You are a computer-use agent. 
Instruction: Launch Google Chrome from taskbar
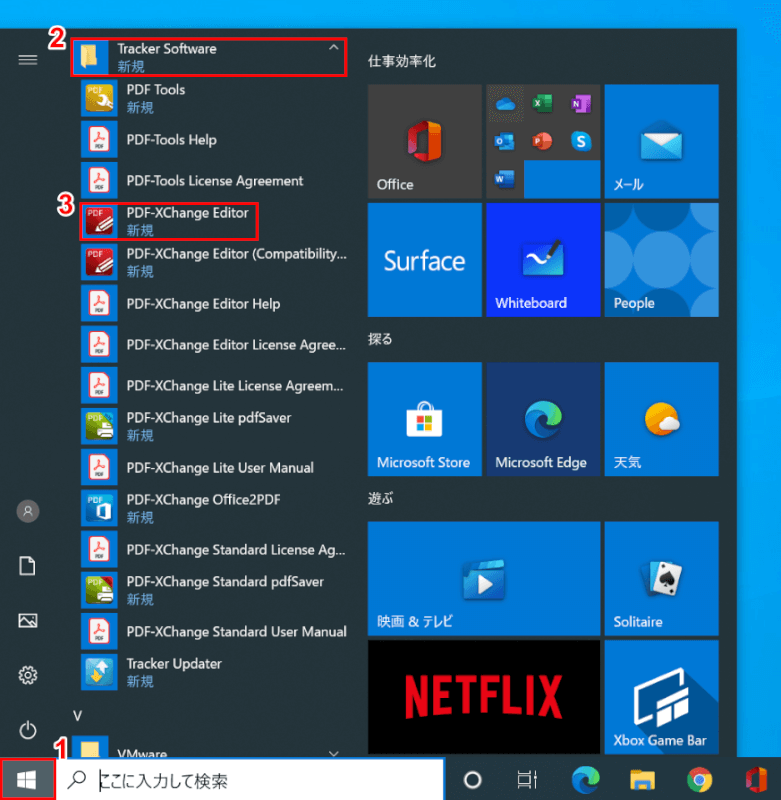click(699, 780)
